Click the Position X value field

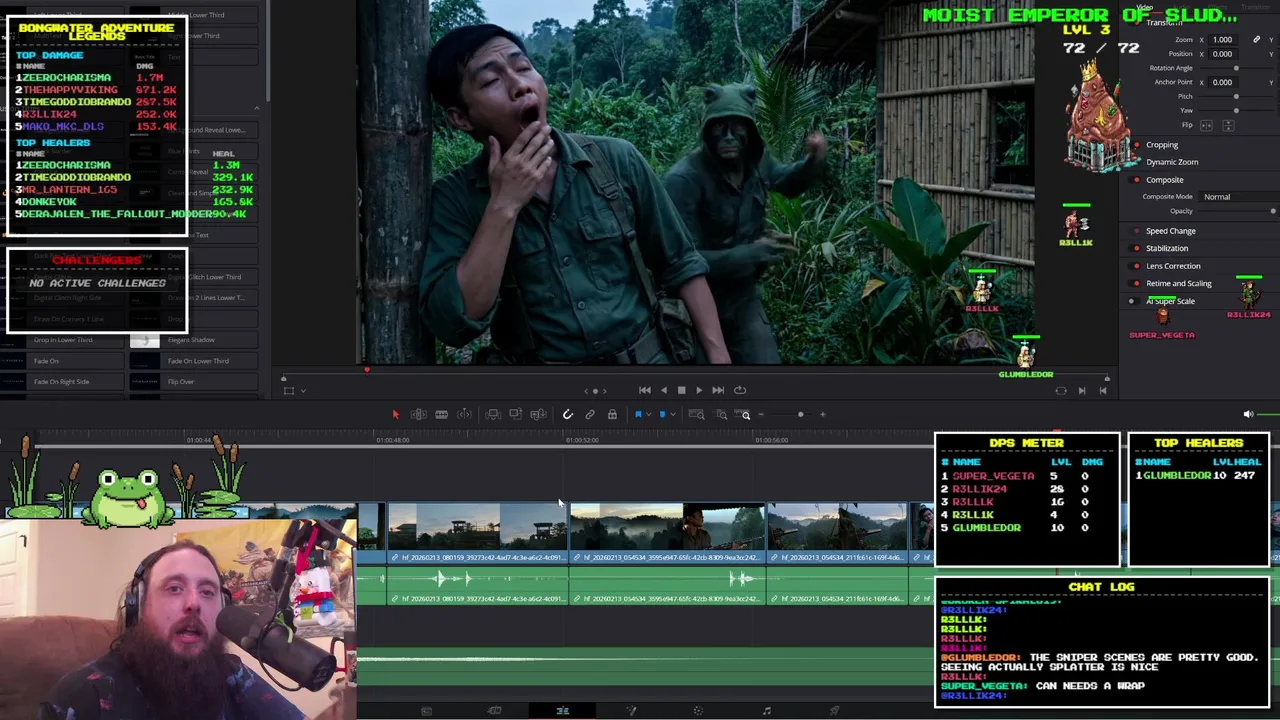pos(1223,54)
